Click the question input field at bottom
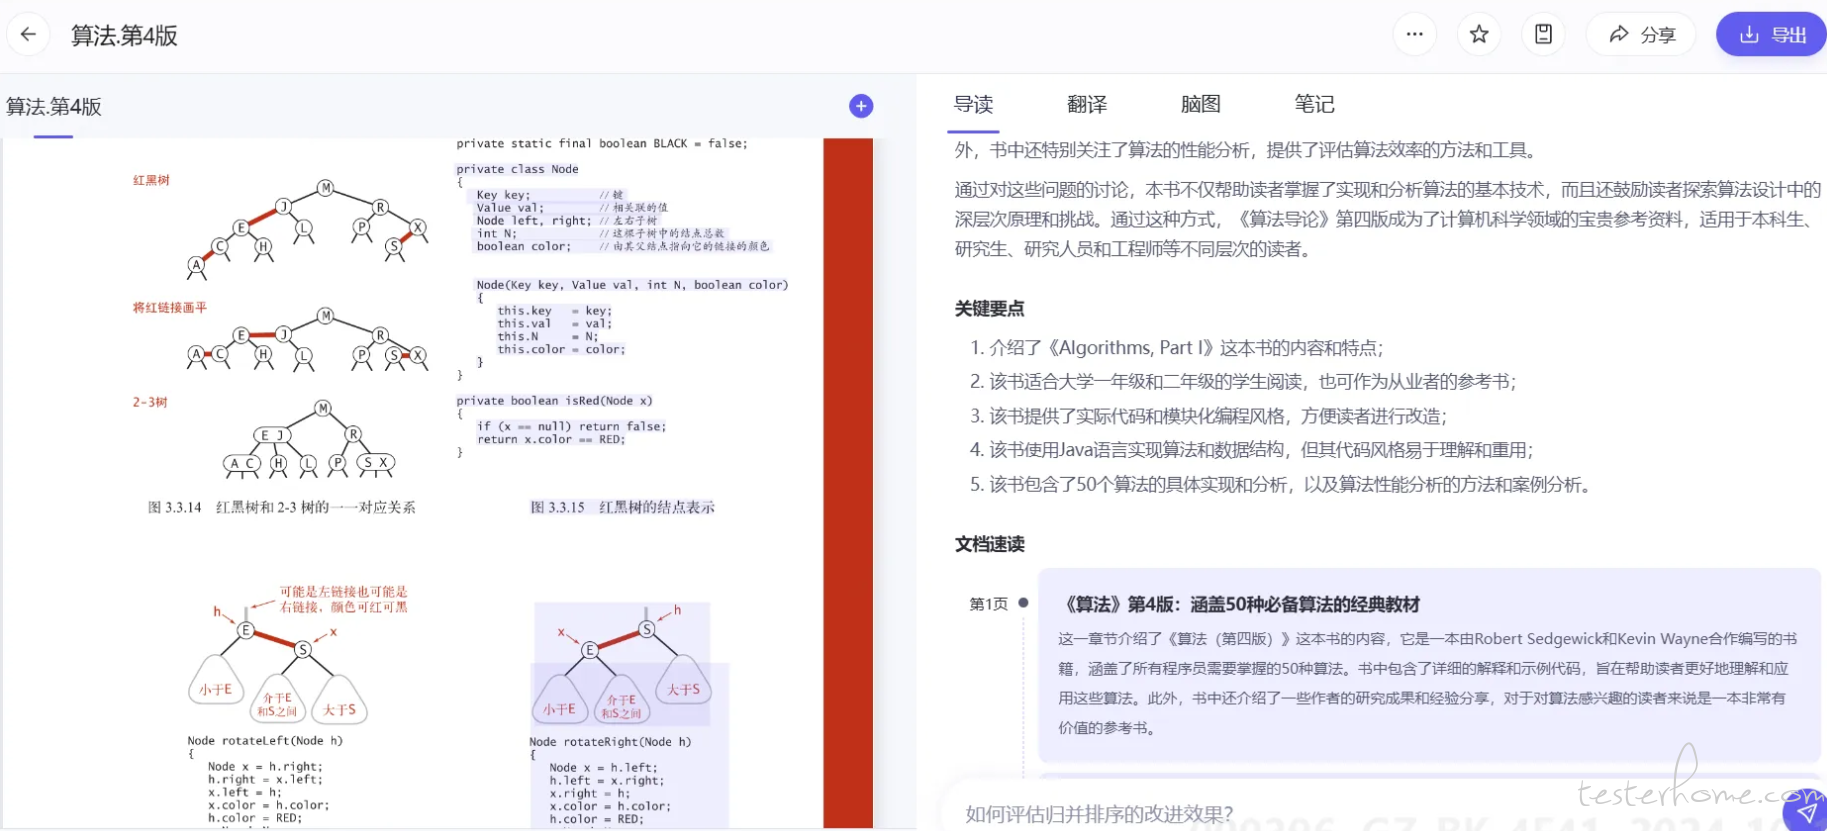This screenshot has height=831, width=1827. tap(1360, 813)
